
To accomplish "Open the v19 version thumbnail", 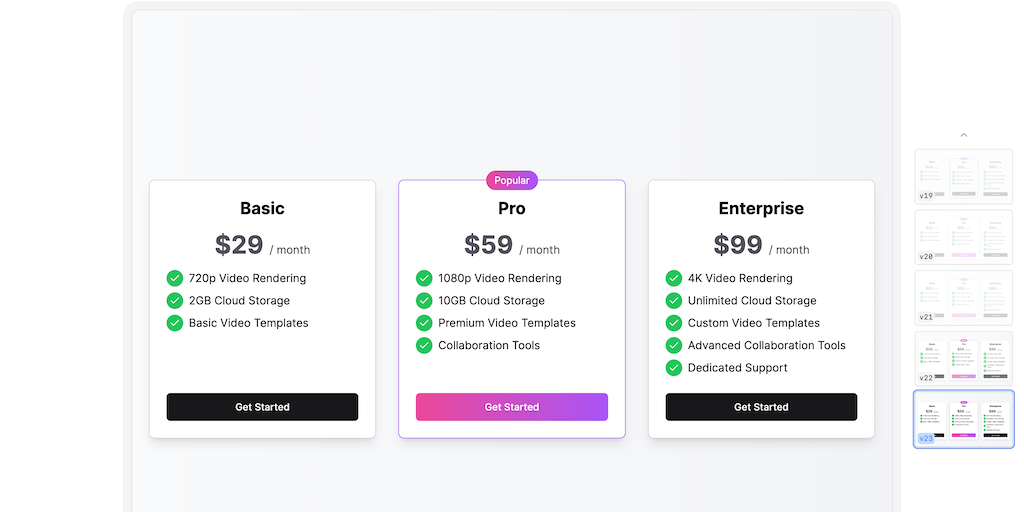I will [963, 177].
